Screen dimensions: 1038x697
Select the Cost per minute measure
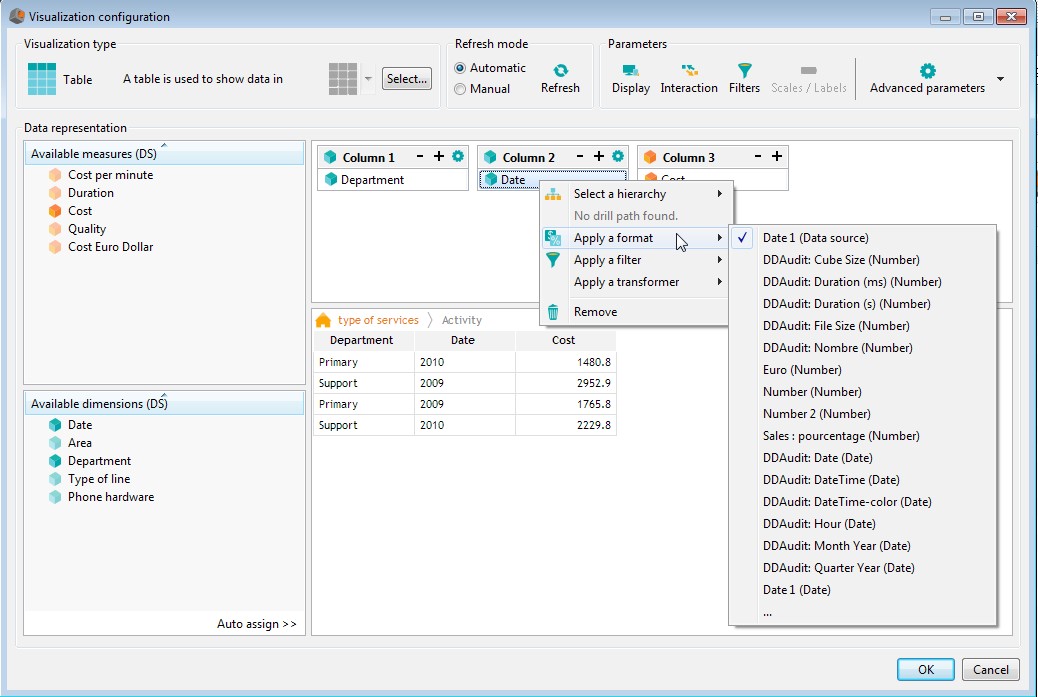pos(110,175)
